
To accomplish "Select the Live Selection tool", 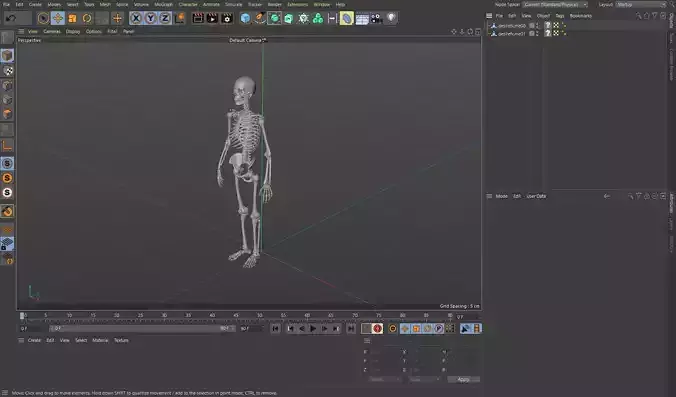I will pos(43,18).
